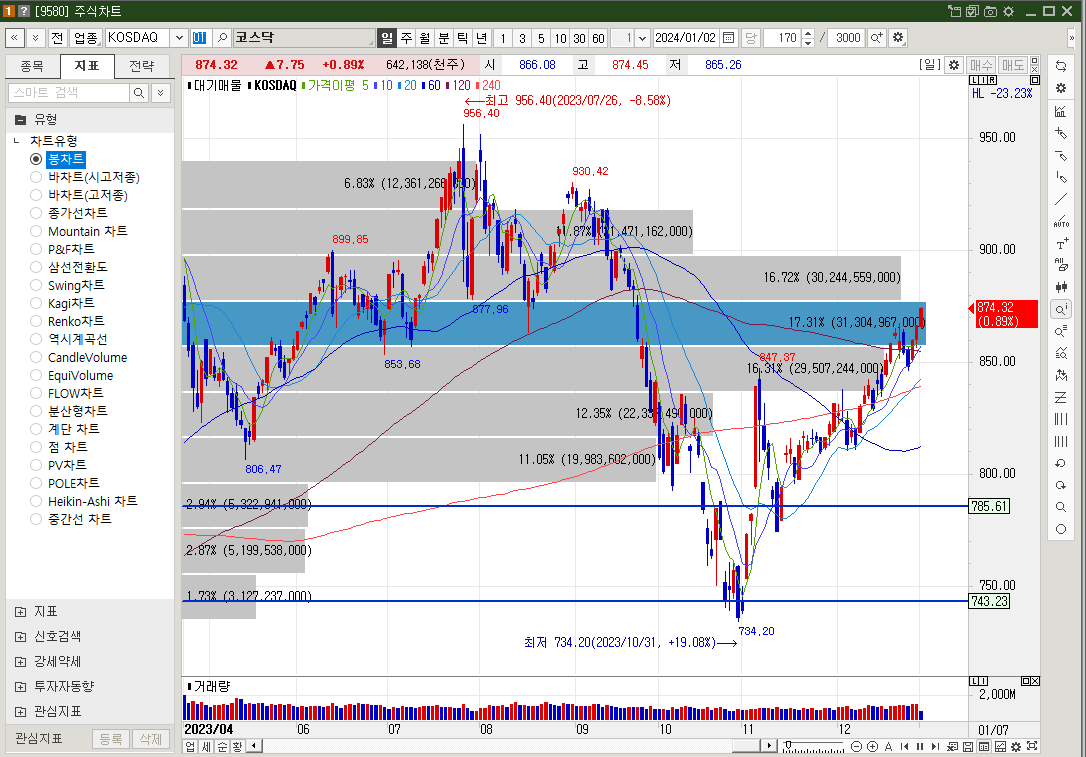1086x757 pixels.
Task: Click the chart-with-axes icon in right toolbar
Action: [1060, 111]
